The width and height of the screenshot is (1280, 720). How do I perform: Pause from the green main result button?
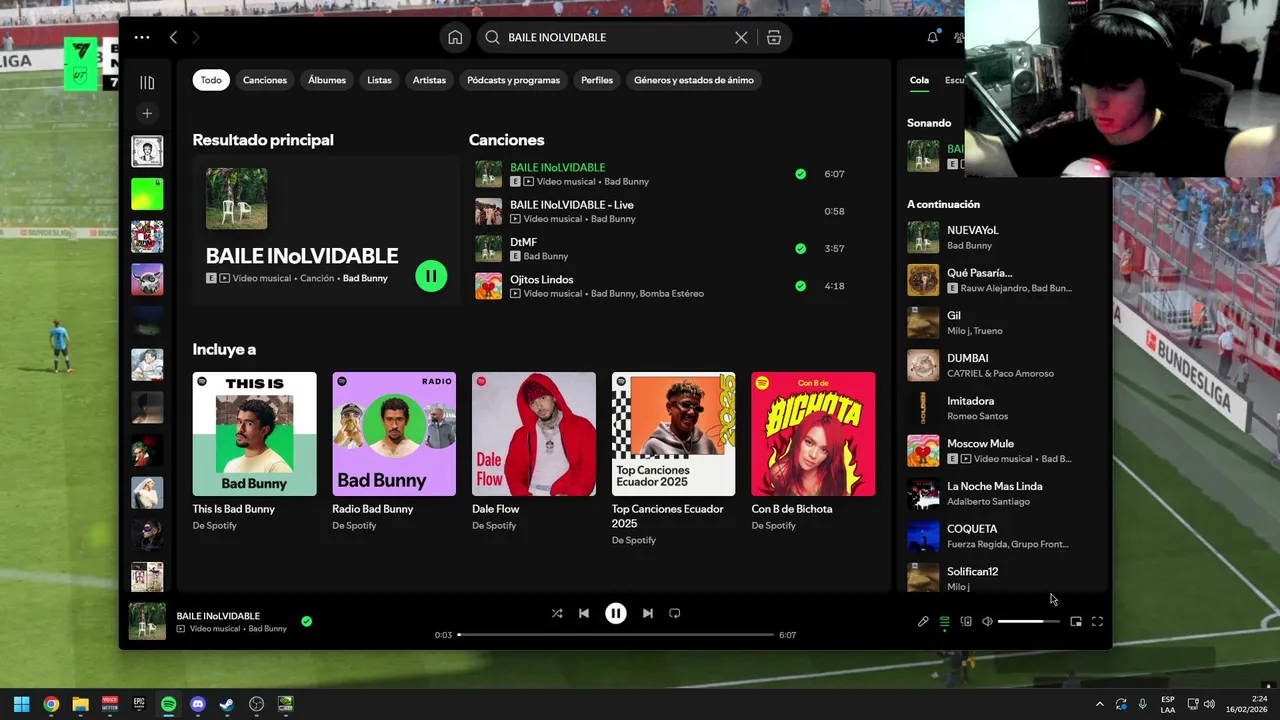(431, 275)
